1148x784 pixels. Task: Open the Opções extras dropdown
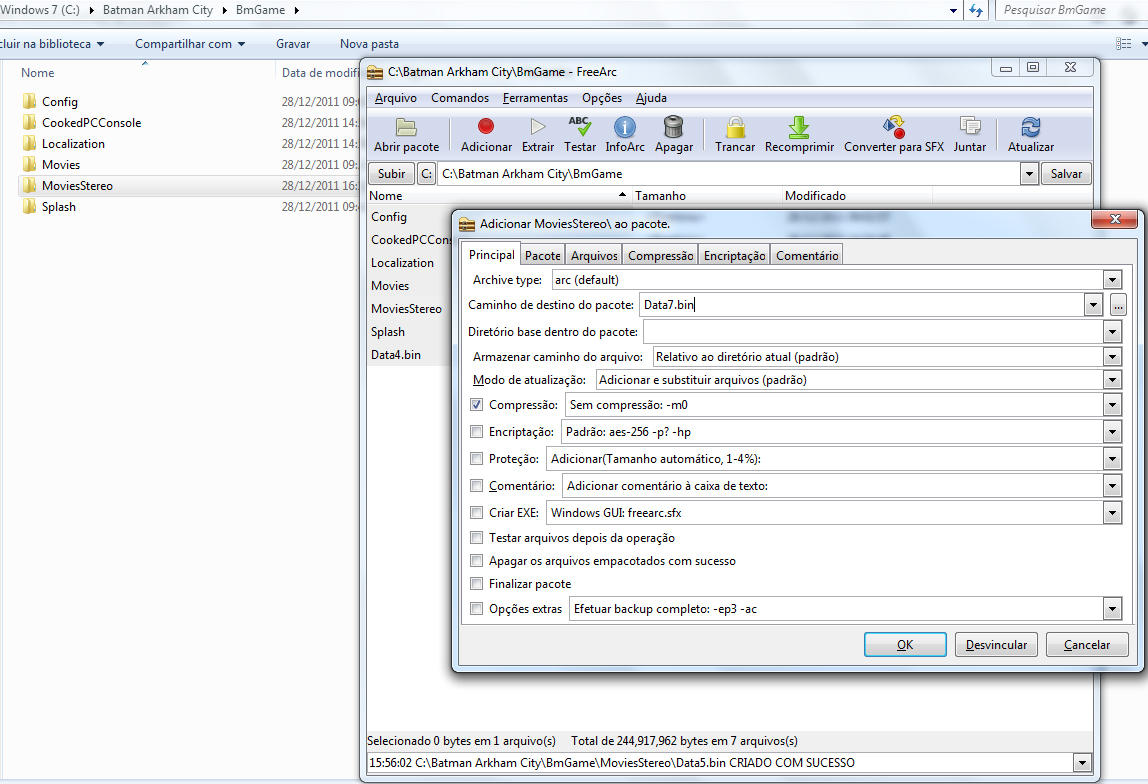point(1112,608)
